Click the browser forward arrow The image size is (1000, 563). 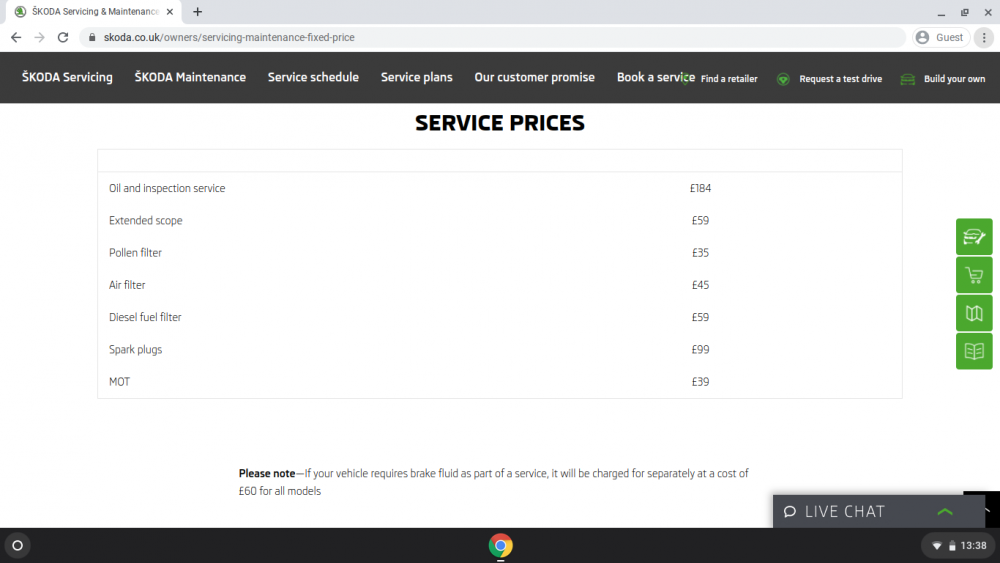40,38
